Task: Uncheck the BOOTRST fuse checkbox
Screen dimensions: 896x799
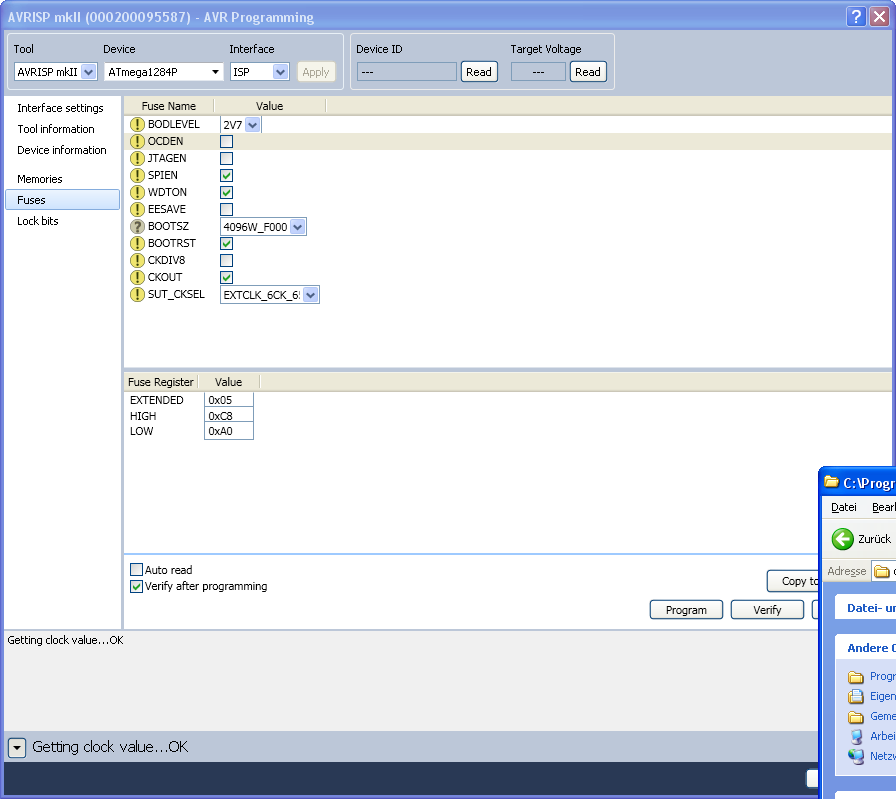Action: click(x=226, y=243)
